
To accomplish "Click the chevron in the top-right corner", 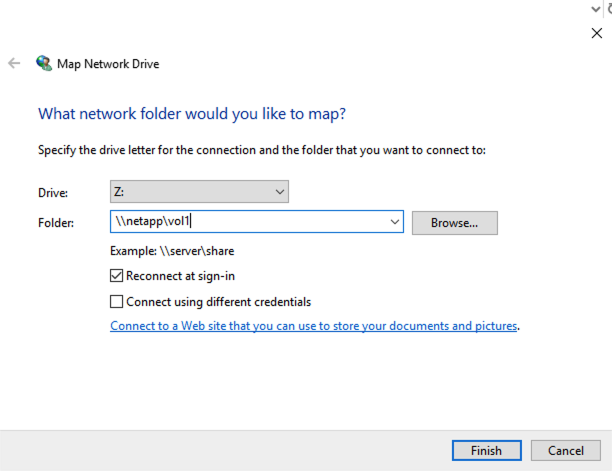I will (597, 8).
